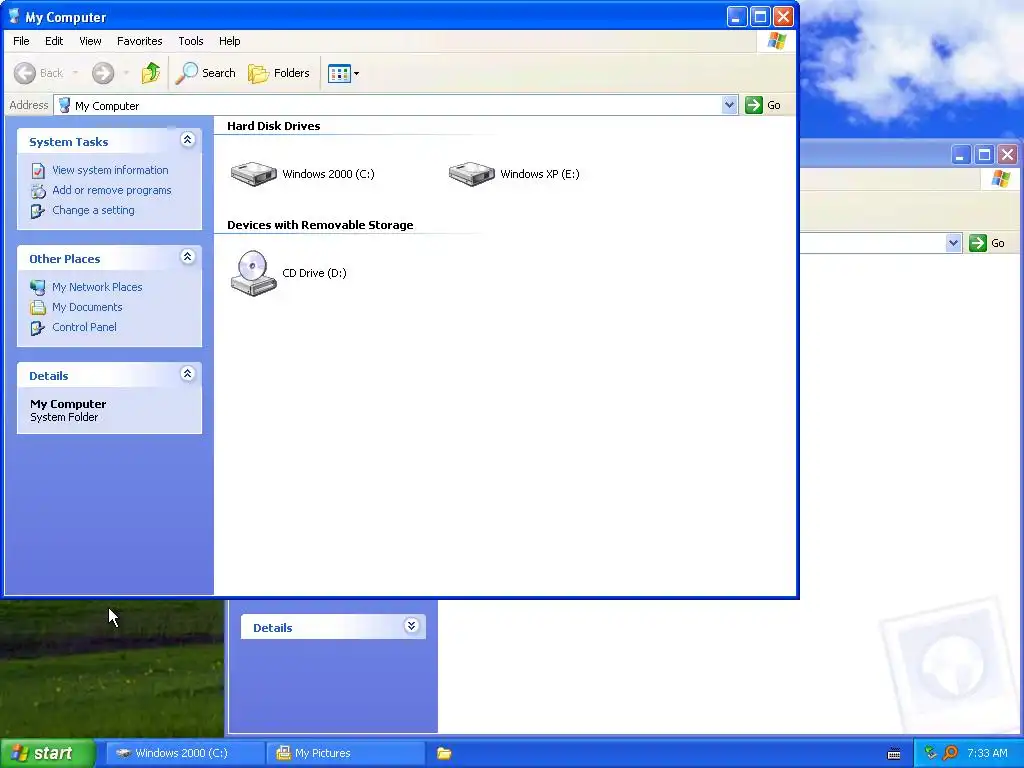Open address dropdown in background window
Image resolution: width=1024 pixels, height=768 pixels.
coord(953,243)
